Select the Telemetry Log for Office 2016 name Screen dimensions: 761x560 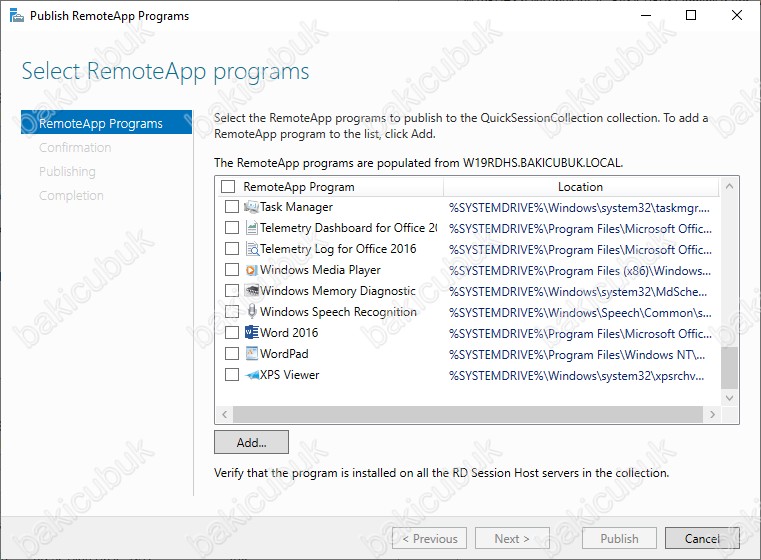click(x=338, y=249)
